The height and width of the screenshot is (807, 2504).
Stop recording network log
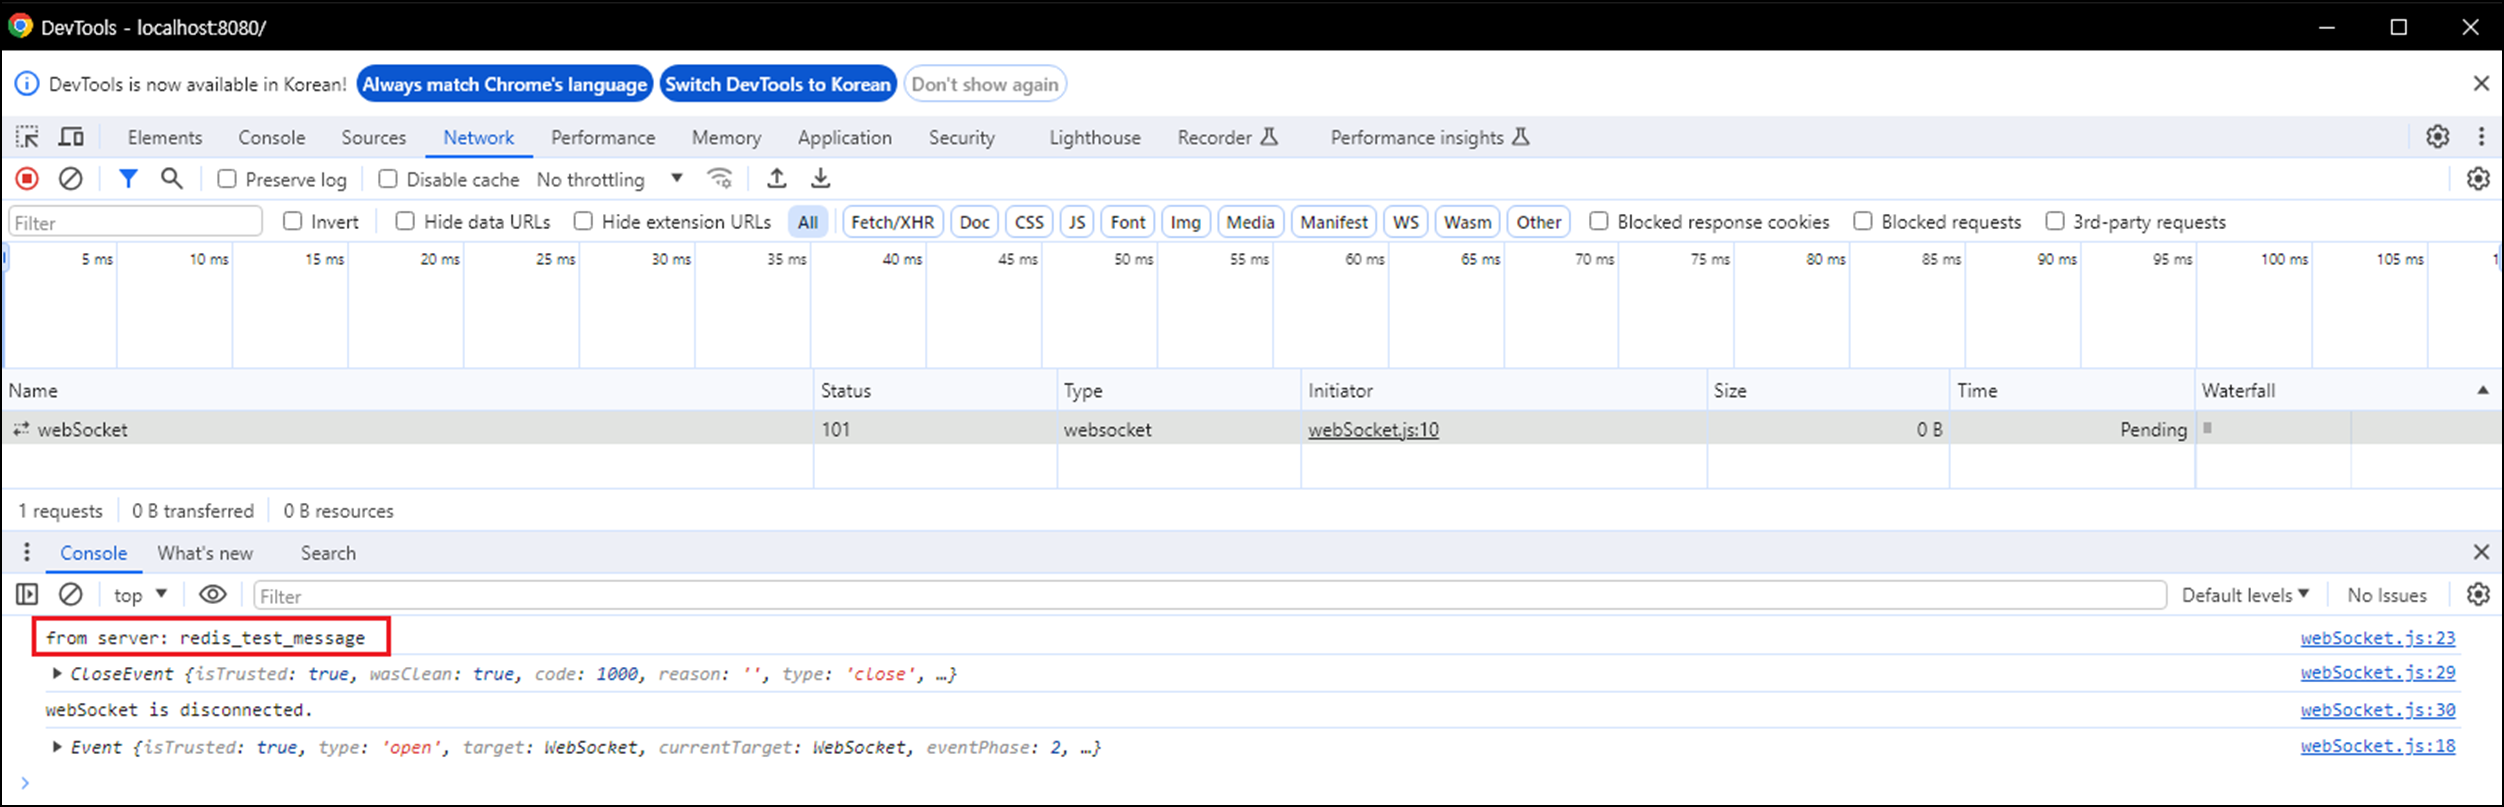[27, 179]
